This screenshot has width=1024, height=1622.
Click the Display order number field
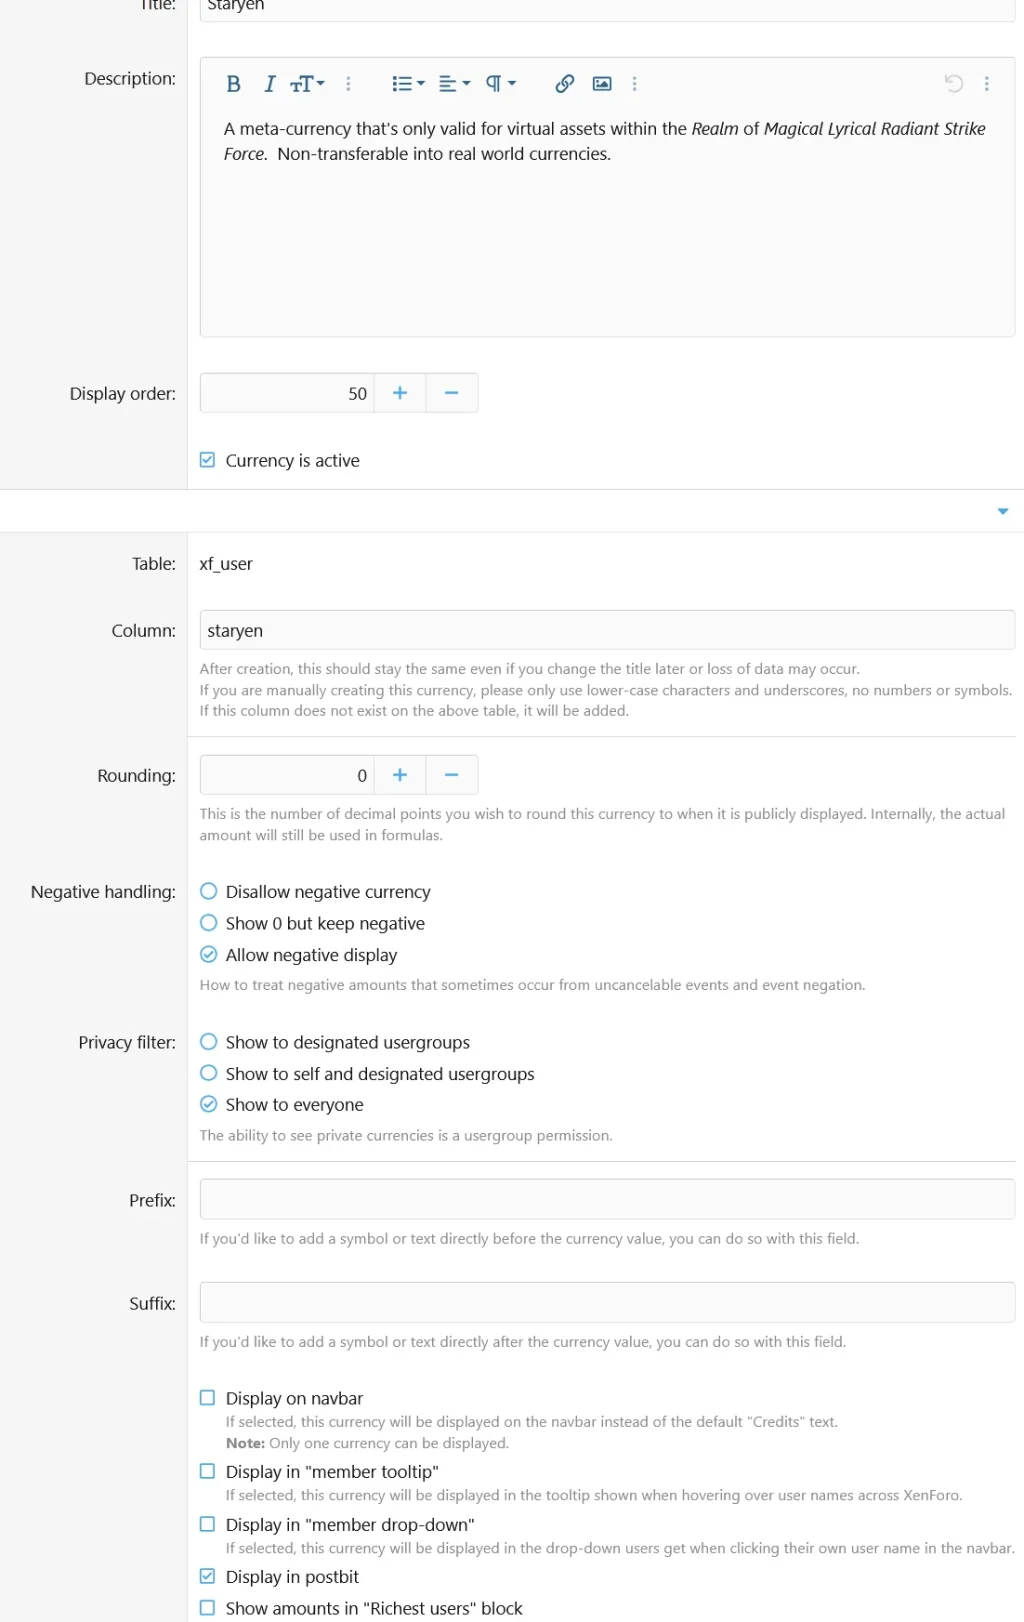click(x=287, y=393)
